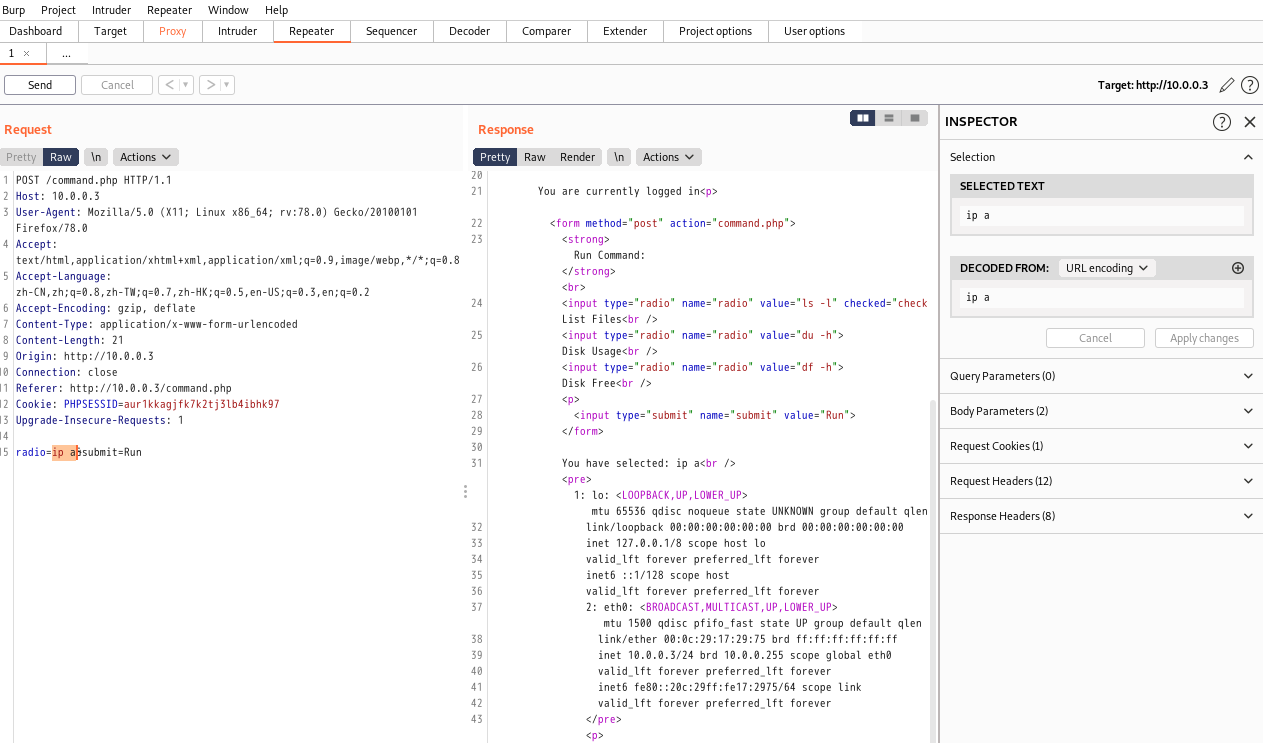Close Repeater tab 1
This screenshot has height=743, width=1263.
(27, 53)
